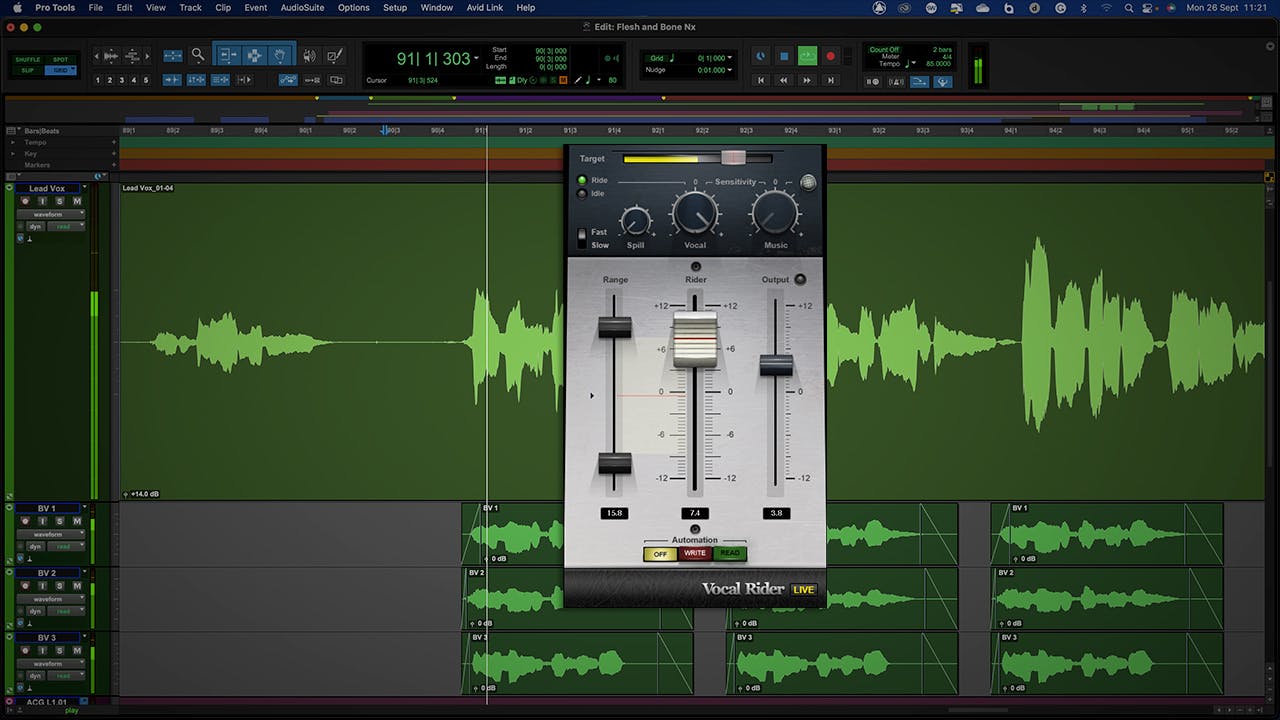
Task: Open the Event menu
Action: [256, 7]
